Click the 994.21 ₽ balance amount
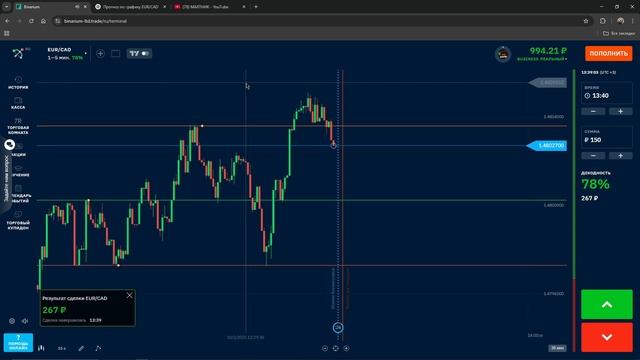Viewport: 640px width, 360px height. pyautogui.click(x=548, y=51)
